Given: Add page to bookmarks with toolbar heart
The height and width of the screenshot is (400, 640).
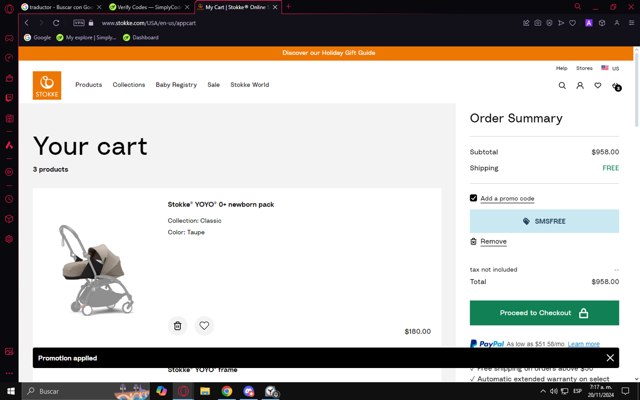Looking at the screenshot, I should [x=573, y=23].
